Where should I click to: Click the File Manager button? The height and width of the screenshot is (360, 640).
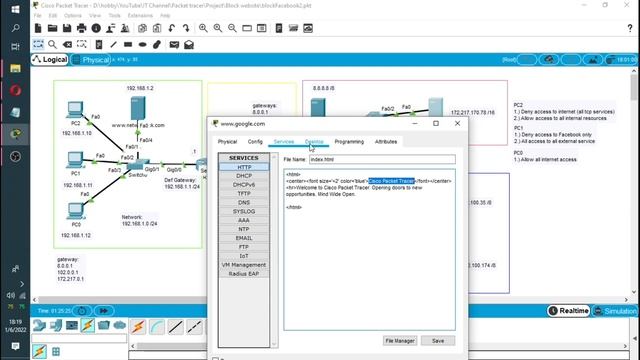pyautogui.click(x=400, y=340)
